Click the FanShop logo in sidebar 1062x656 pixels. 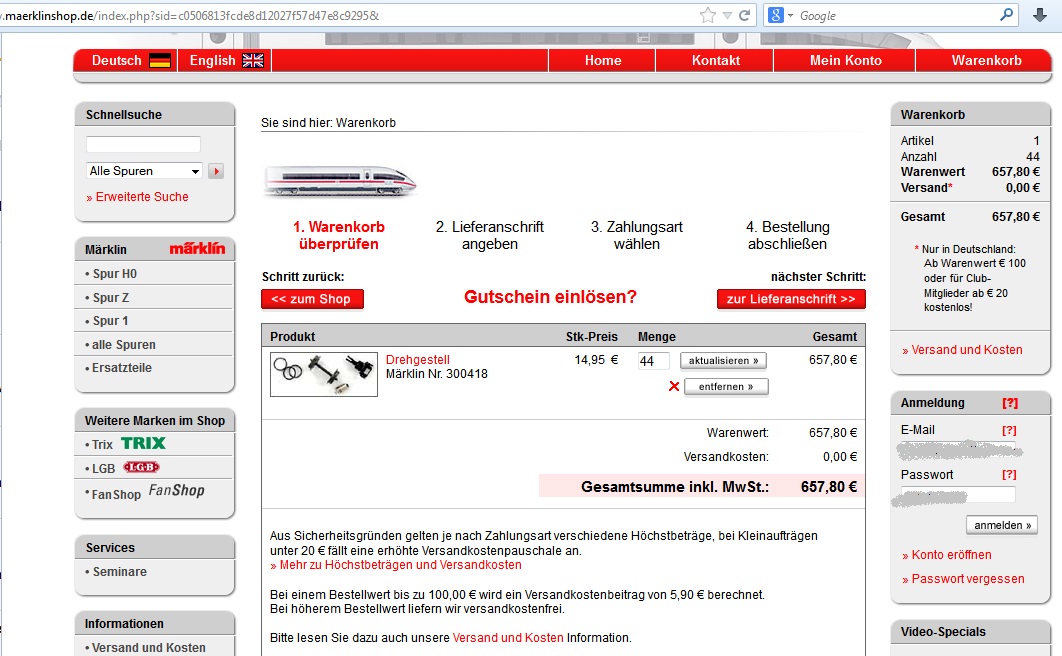coord(176,491)
